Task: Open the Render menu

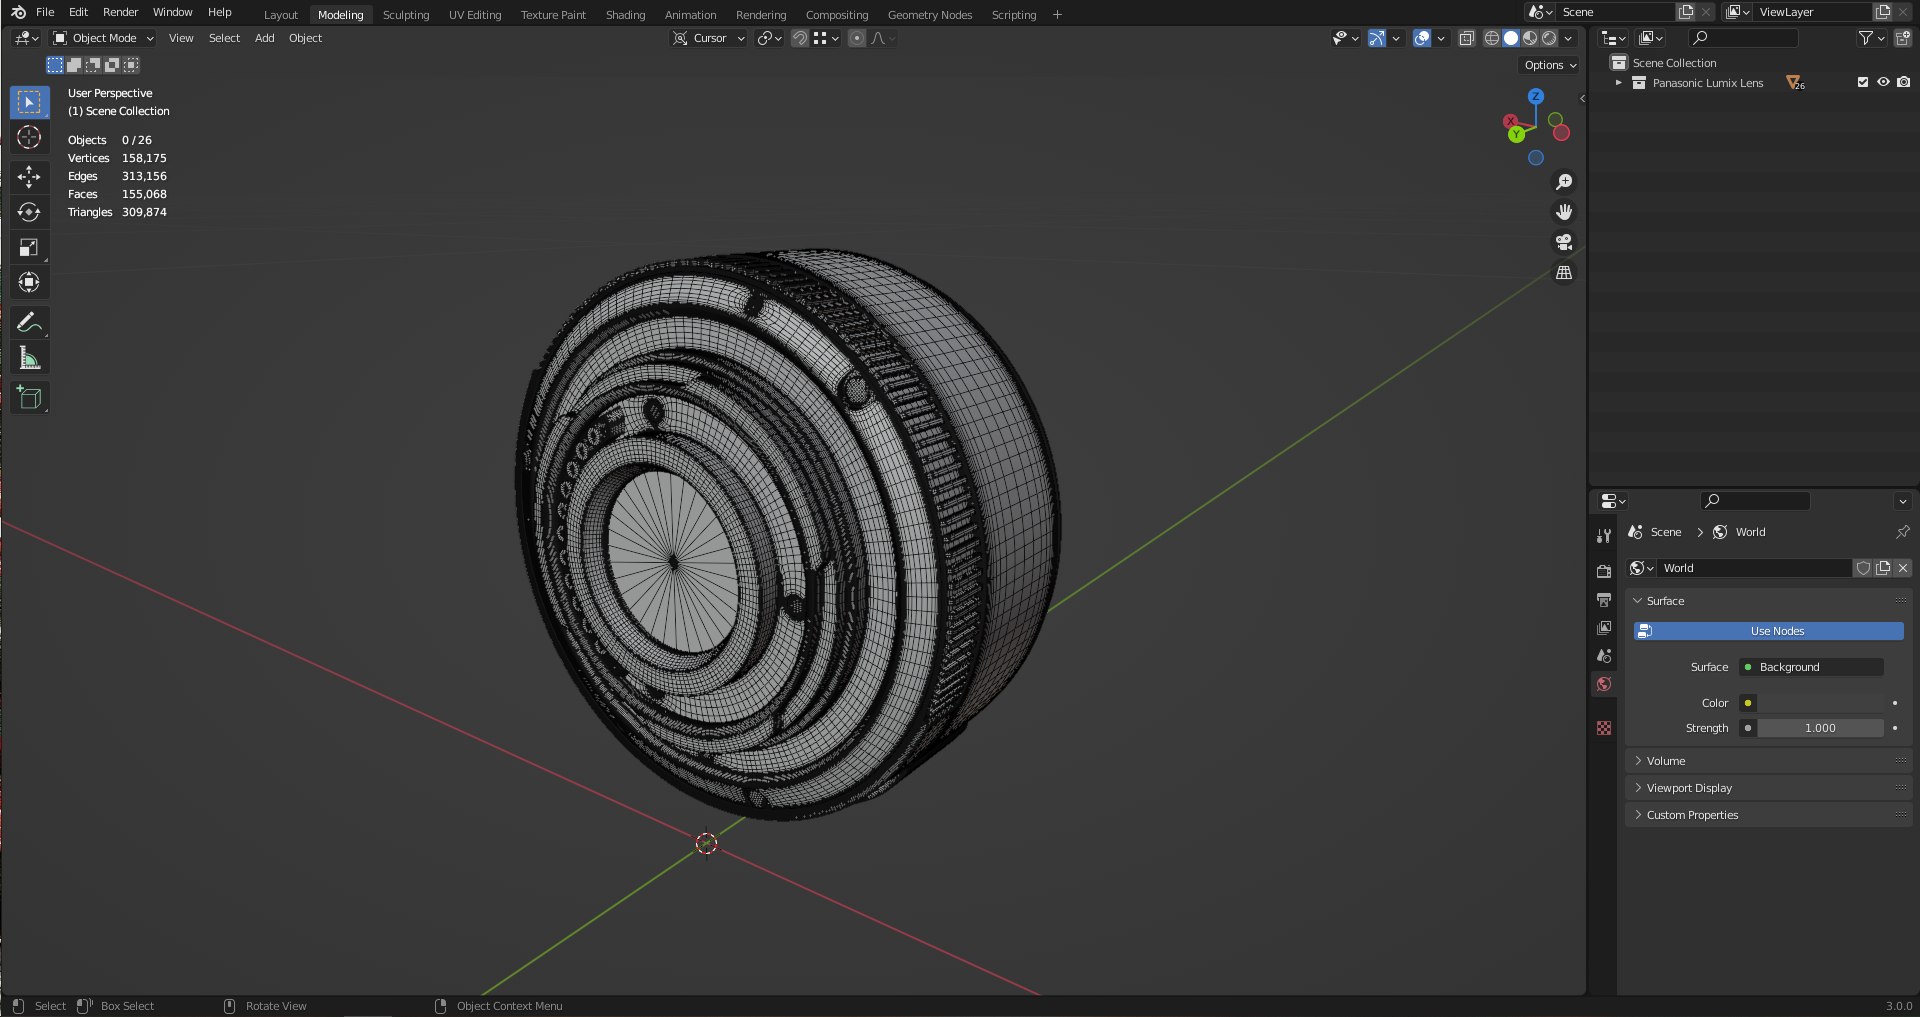Action: coord(120,12)
